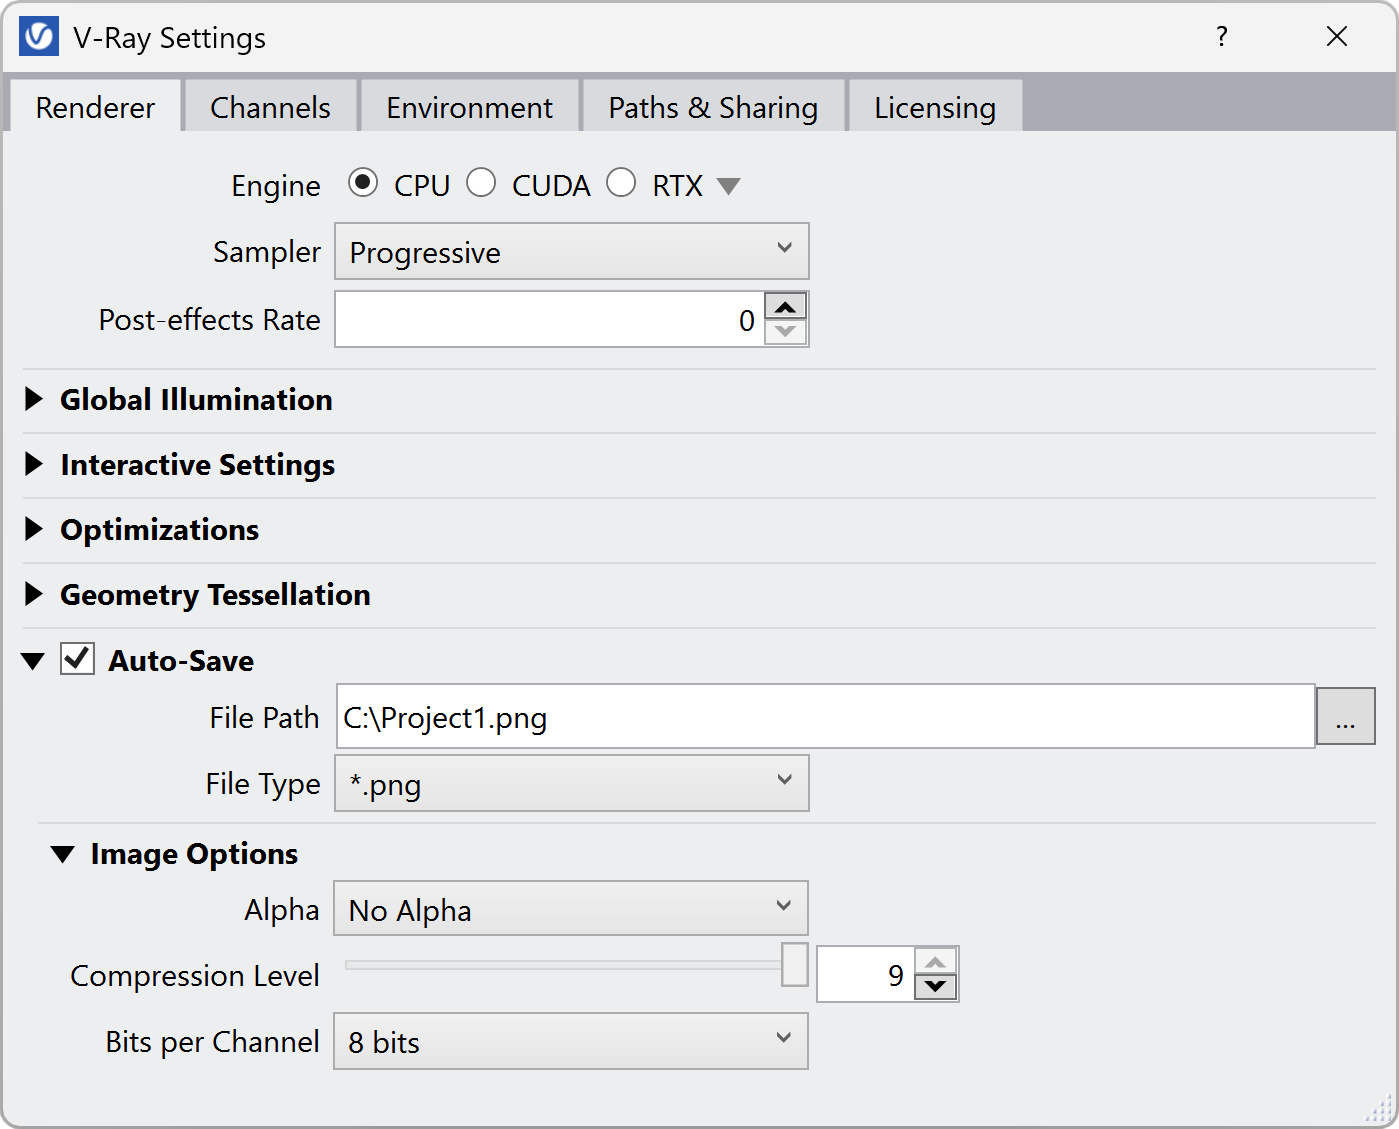
Task: Click the Compression Level value field
Action: point(866,974)
